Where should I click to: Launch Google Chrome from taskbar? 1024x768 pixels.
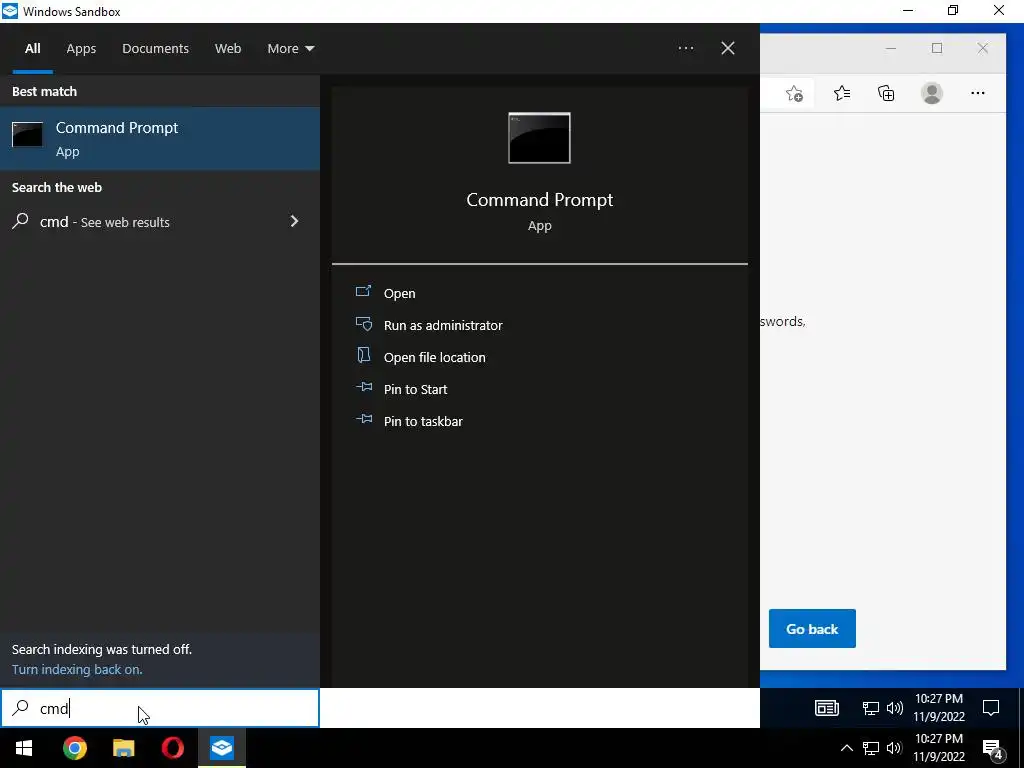(75, 748)
